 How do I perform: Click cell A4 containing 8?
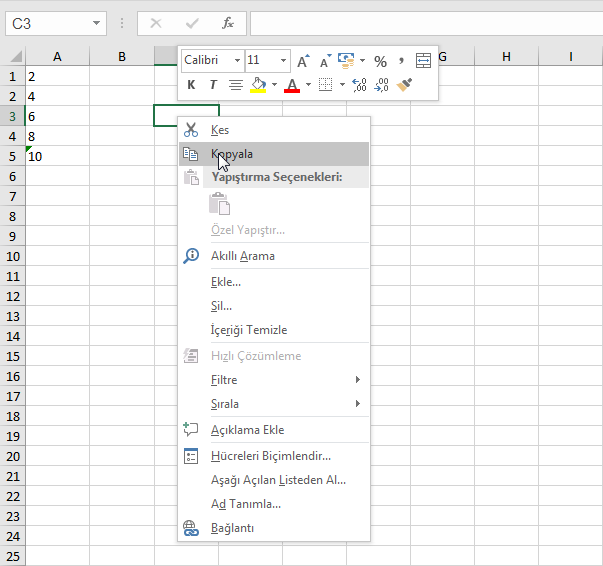click(57, 137)
